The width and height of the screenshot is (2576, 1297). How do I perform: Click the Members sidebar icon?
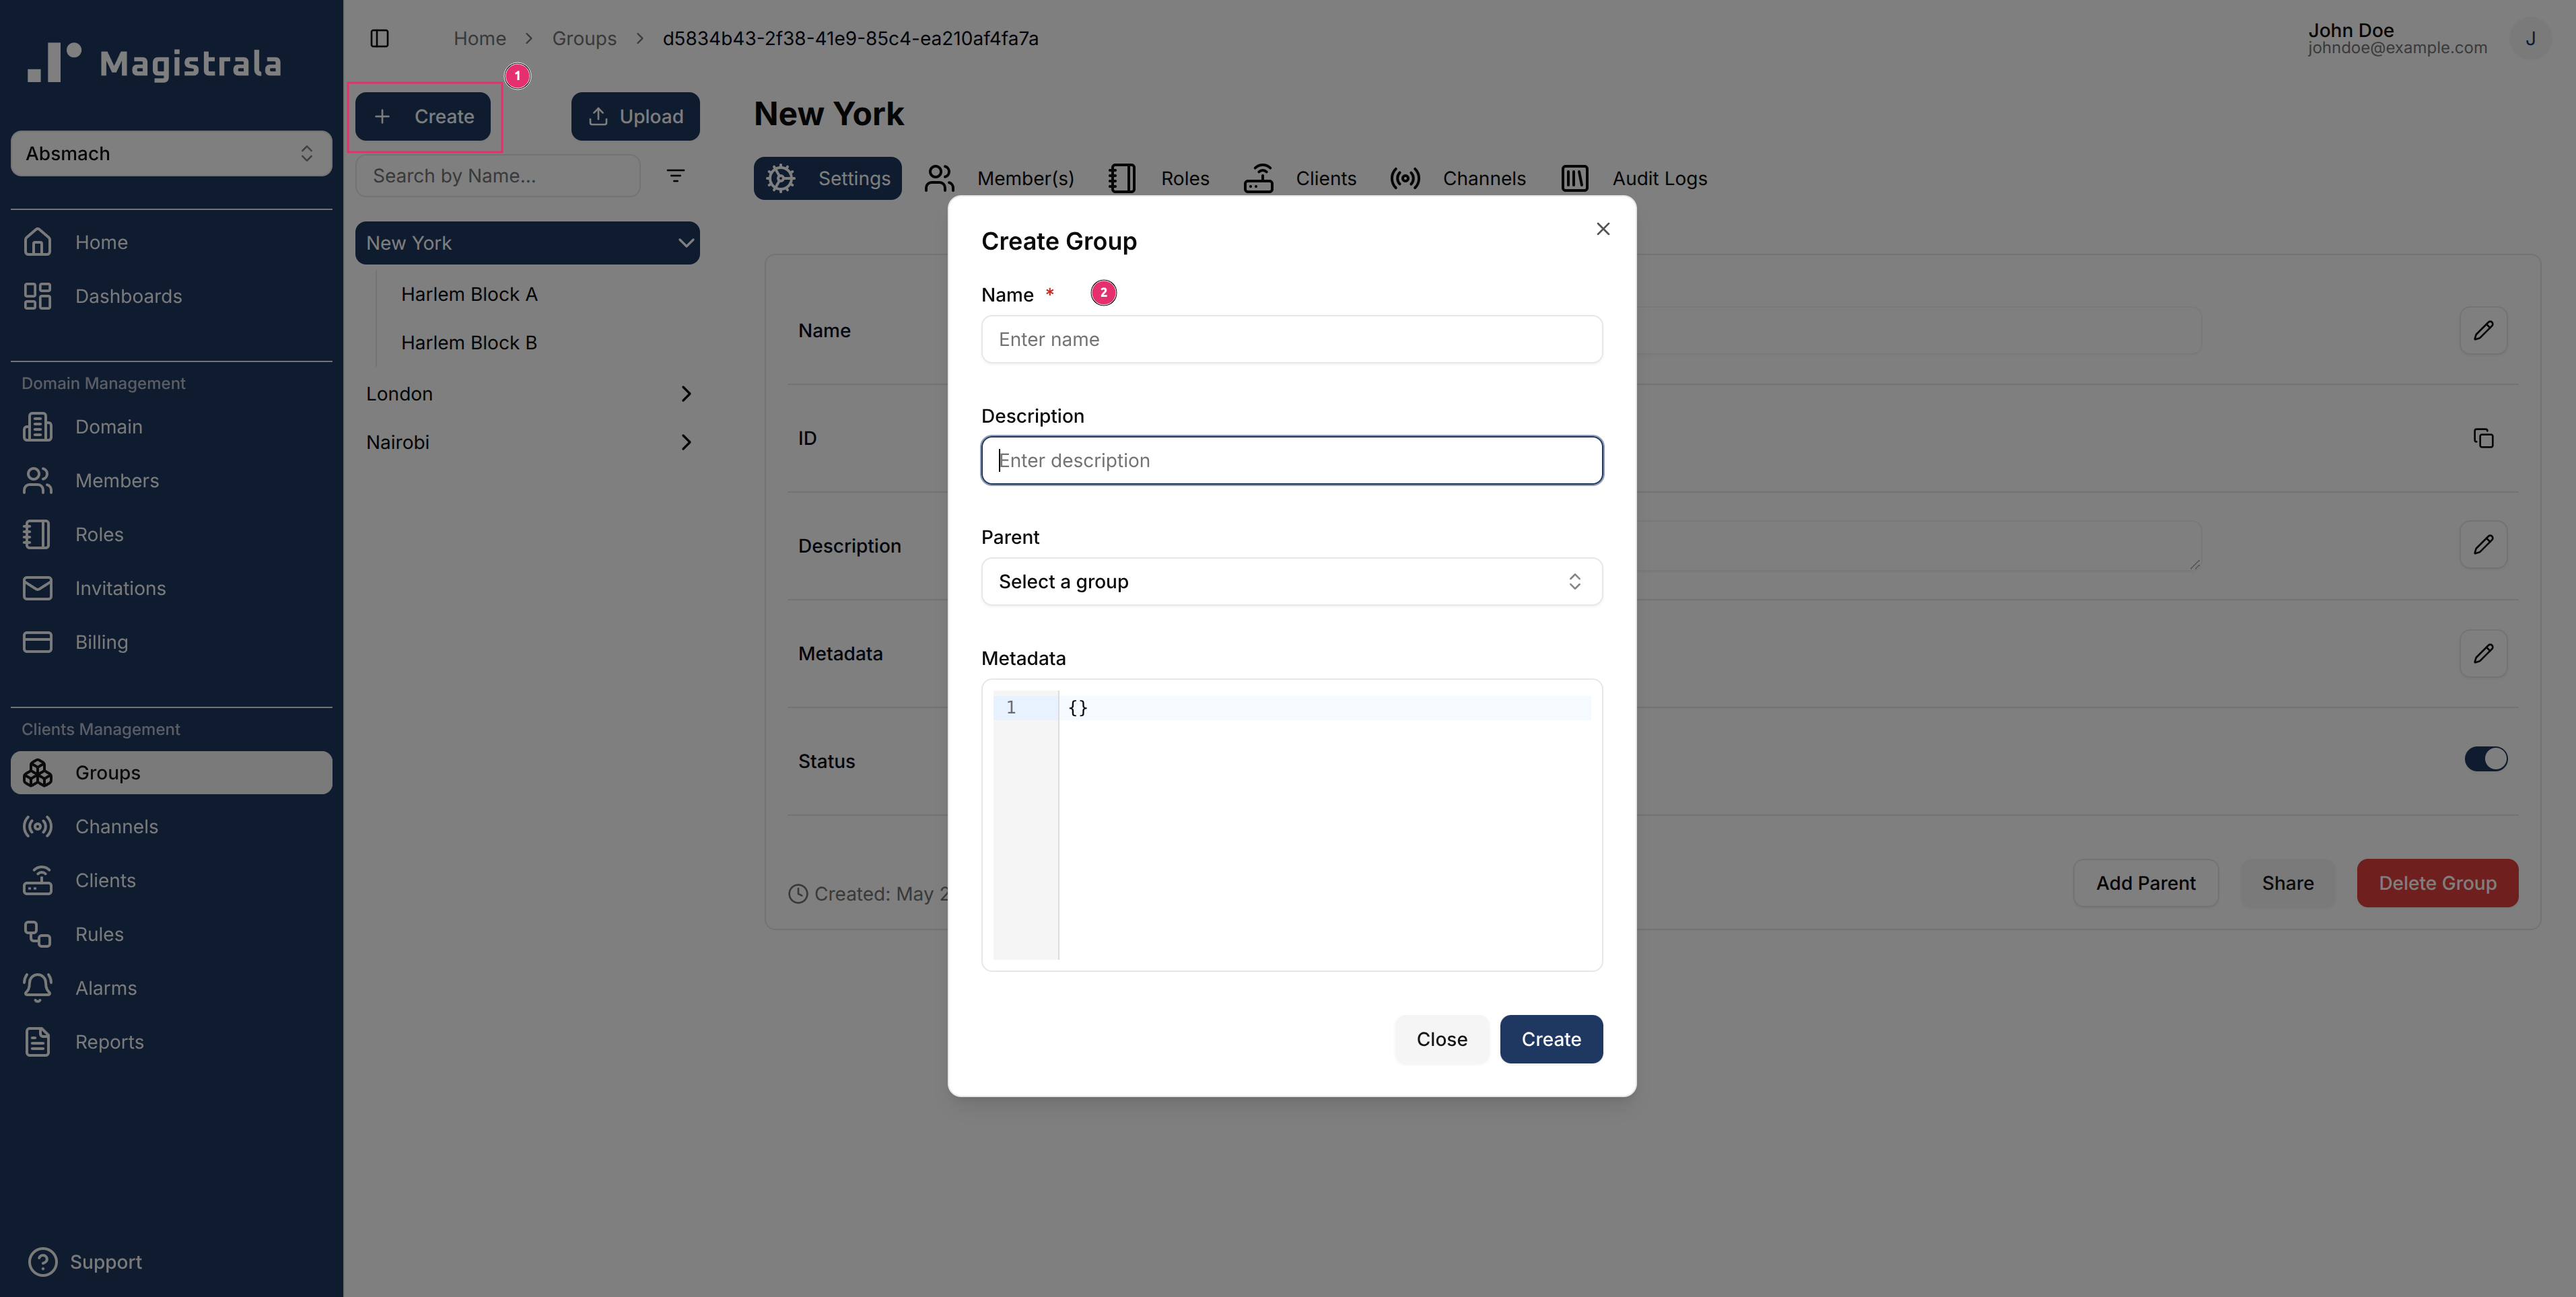[38, 480]
